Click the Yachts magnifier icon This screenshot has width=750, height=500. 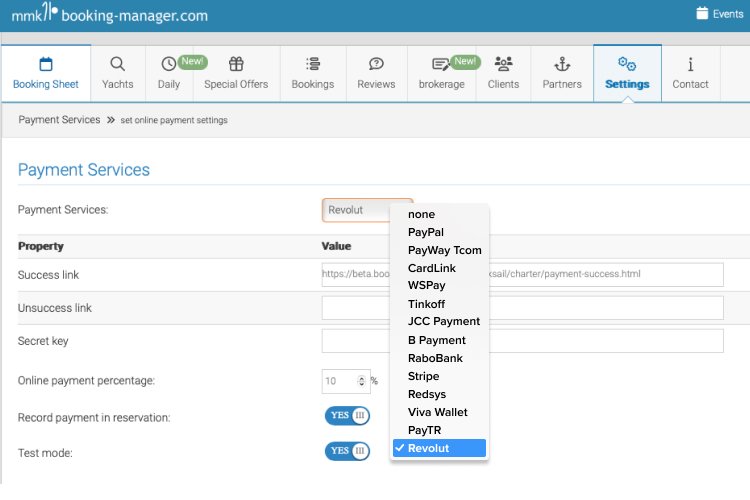point(118,64)
